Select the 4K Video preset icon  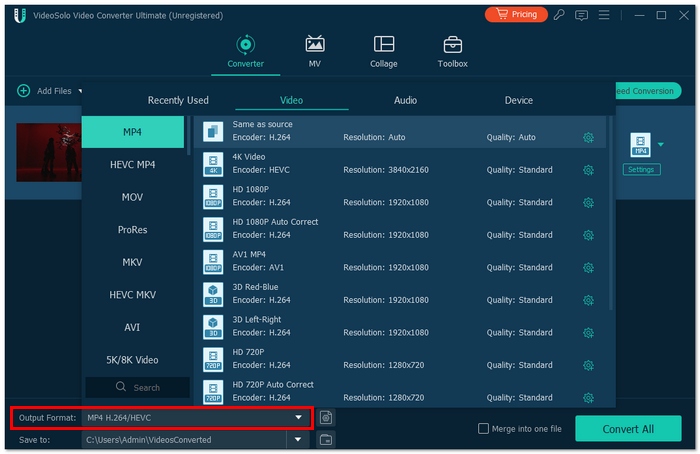click(213, 164)
